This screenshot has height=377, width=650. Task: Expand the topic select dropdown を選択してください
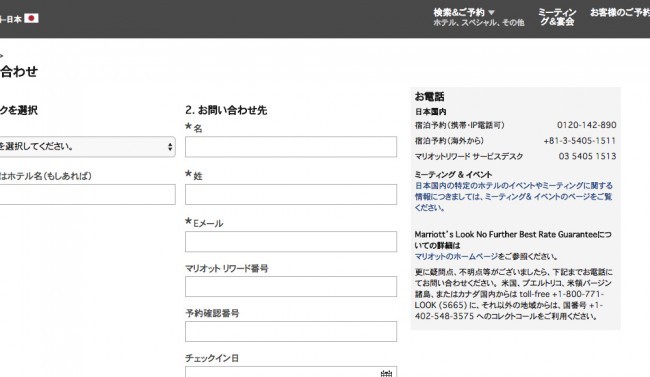coord(87,146)
